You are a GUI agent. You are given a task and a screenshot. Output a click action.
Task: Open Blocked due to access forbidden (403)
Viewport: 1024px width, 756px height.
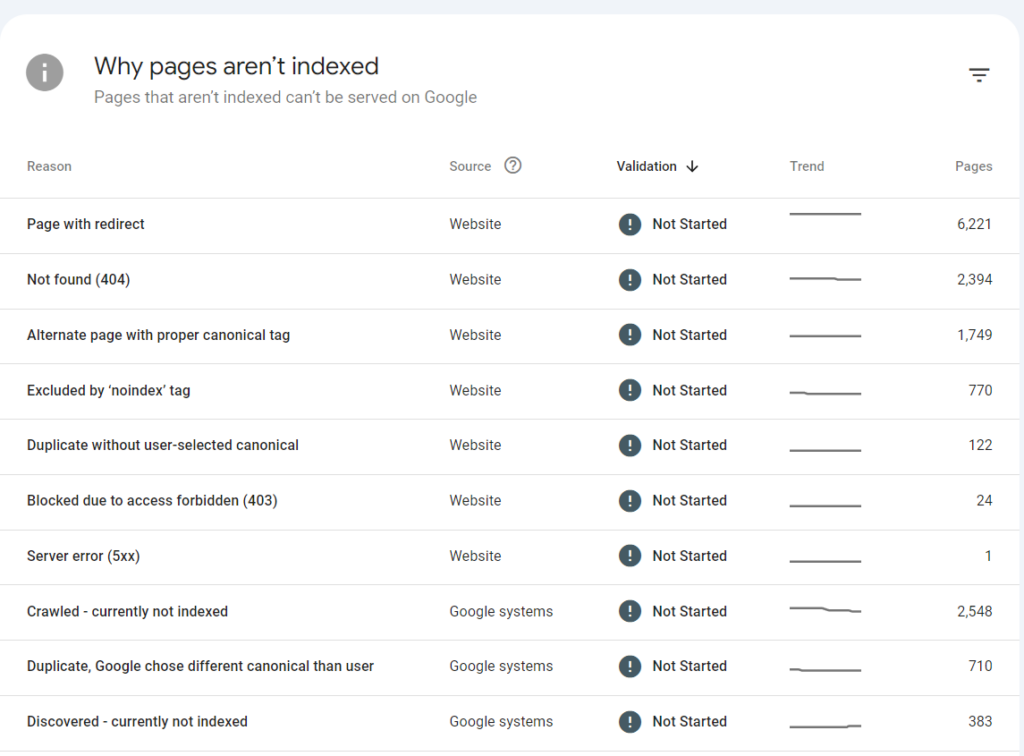(152, 501)
